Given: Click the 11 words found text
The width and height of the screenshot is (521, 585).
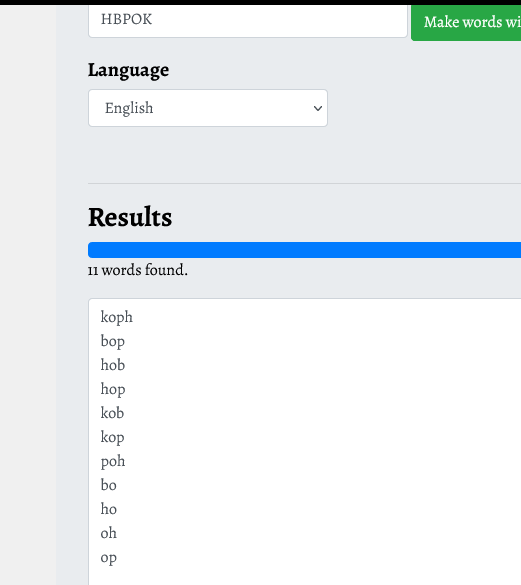Looking at the screenshot, I should pos(138,270).
